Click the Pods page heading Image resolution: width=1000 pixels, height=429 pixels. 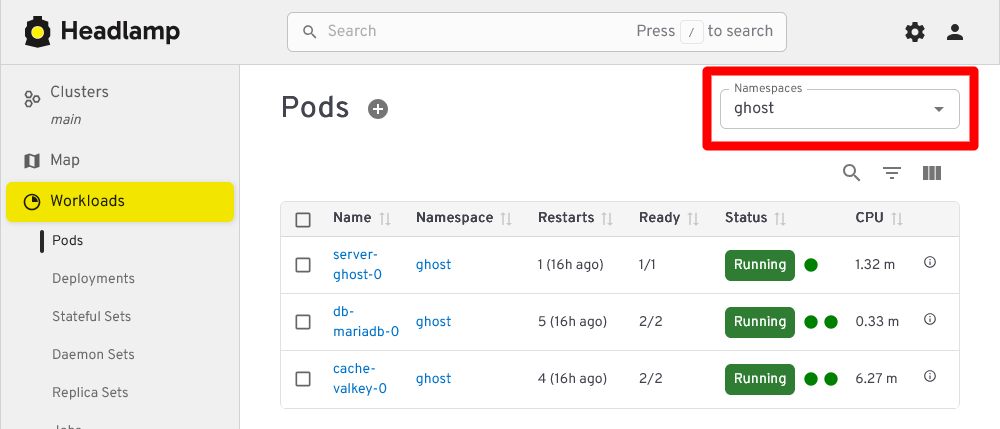tap(315, 108)
